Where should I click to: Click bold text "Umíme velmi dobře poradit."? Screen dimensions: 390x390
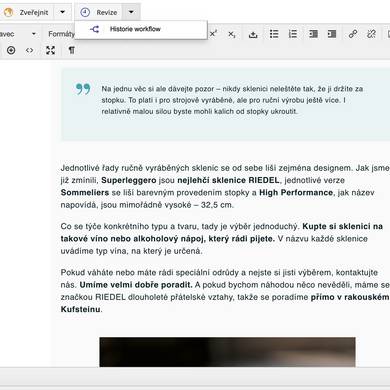136,285
